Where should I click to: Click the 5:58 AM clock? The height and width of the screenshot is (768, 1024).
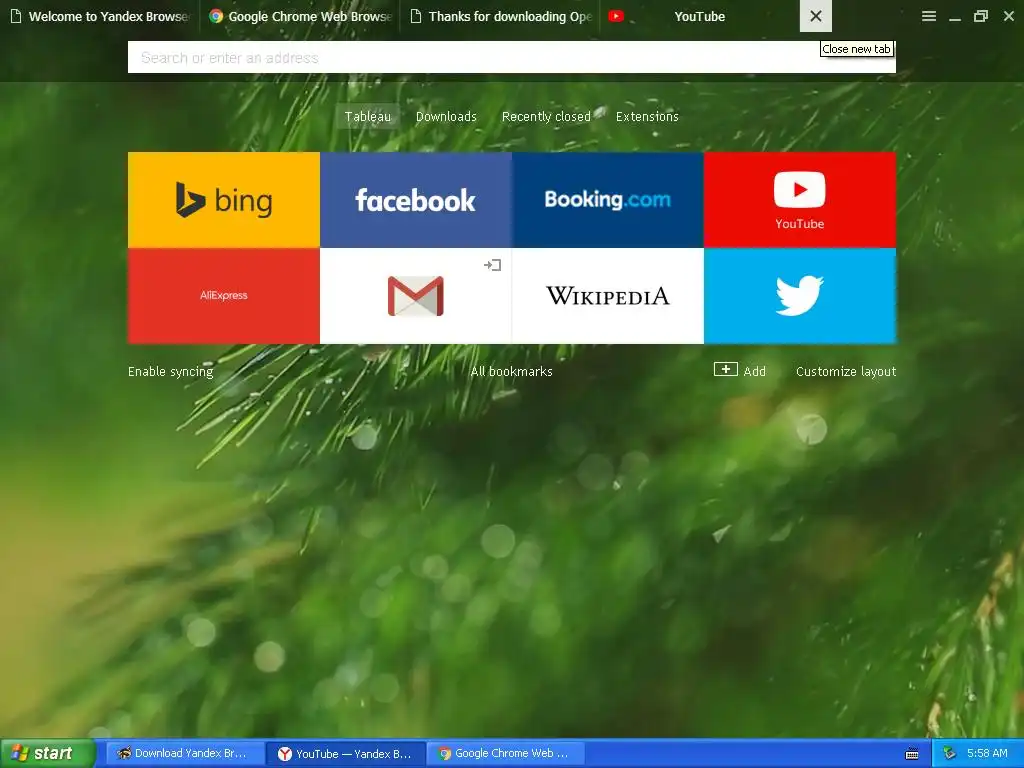(x=987, y=753)
